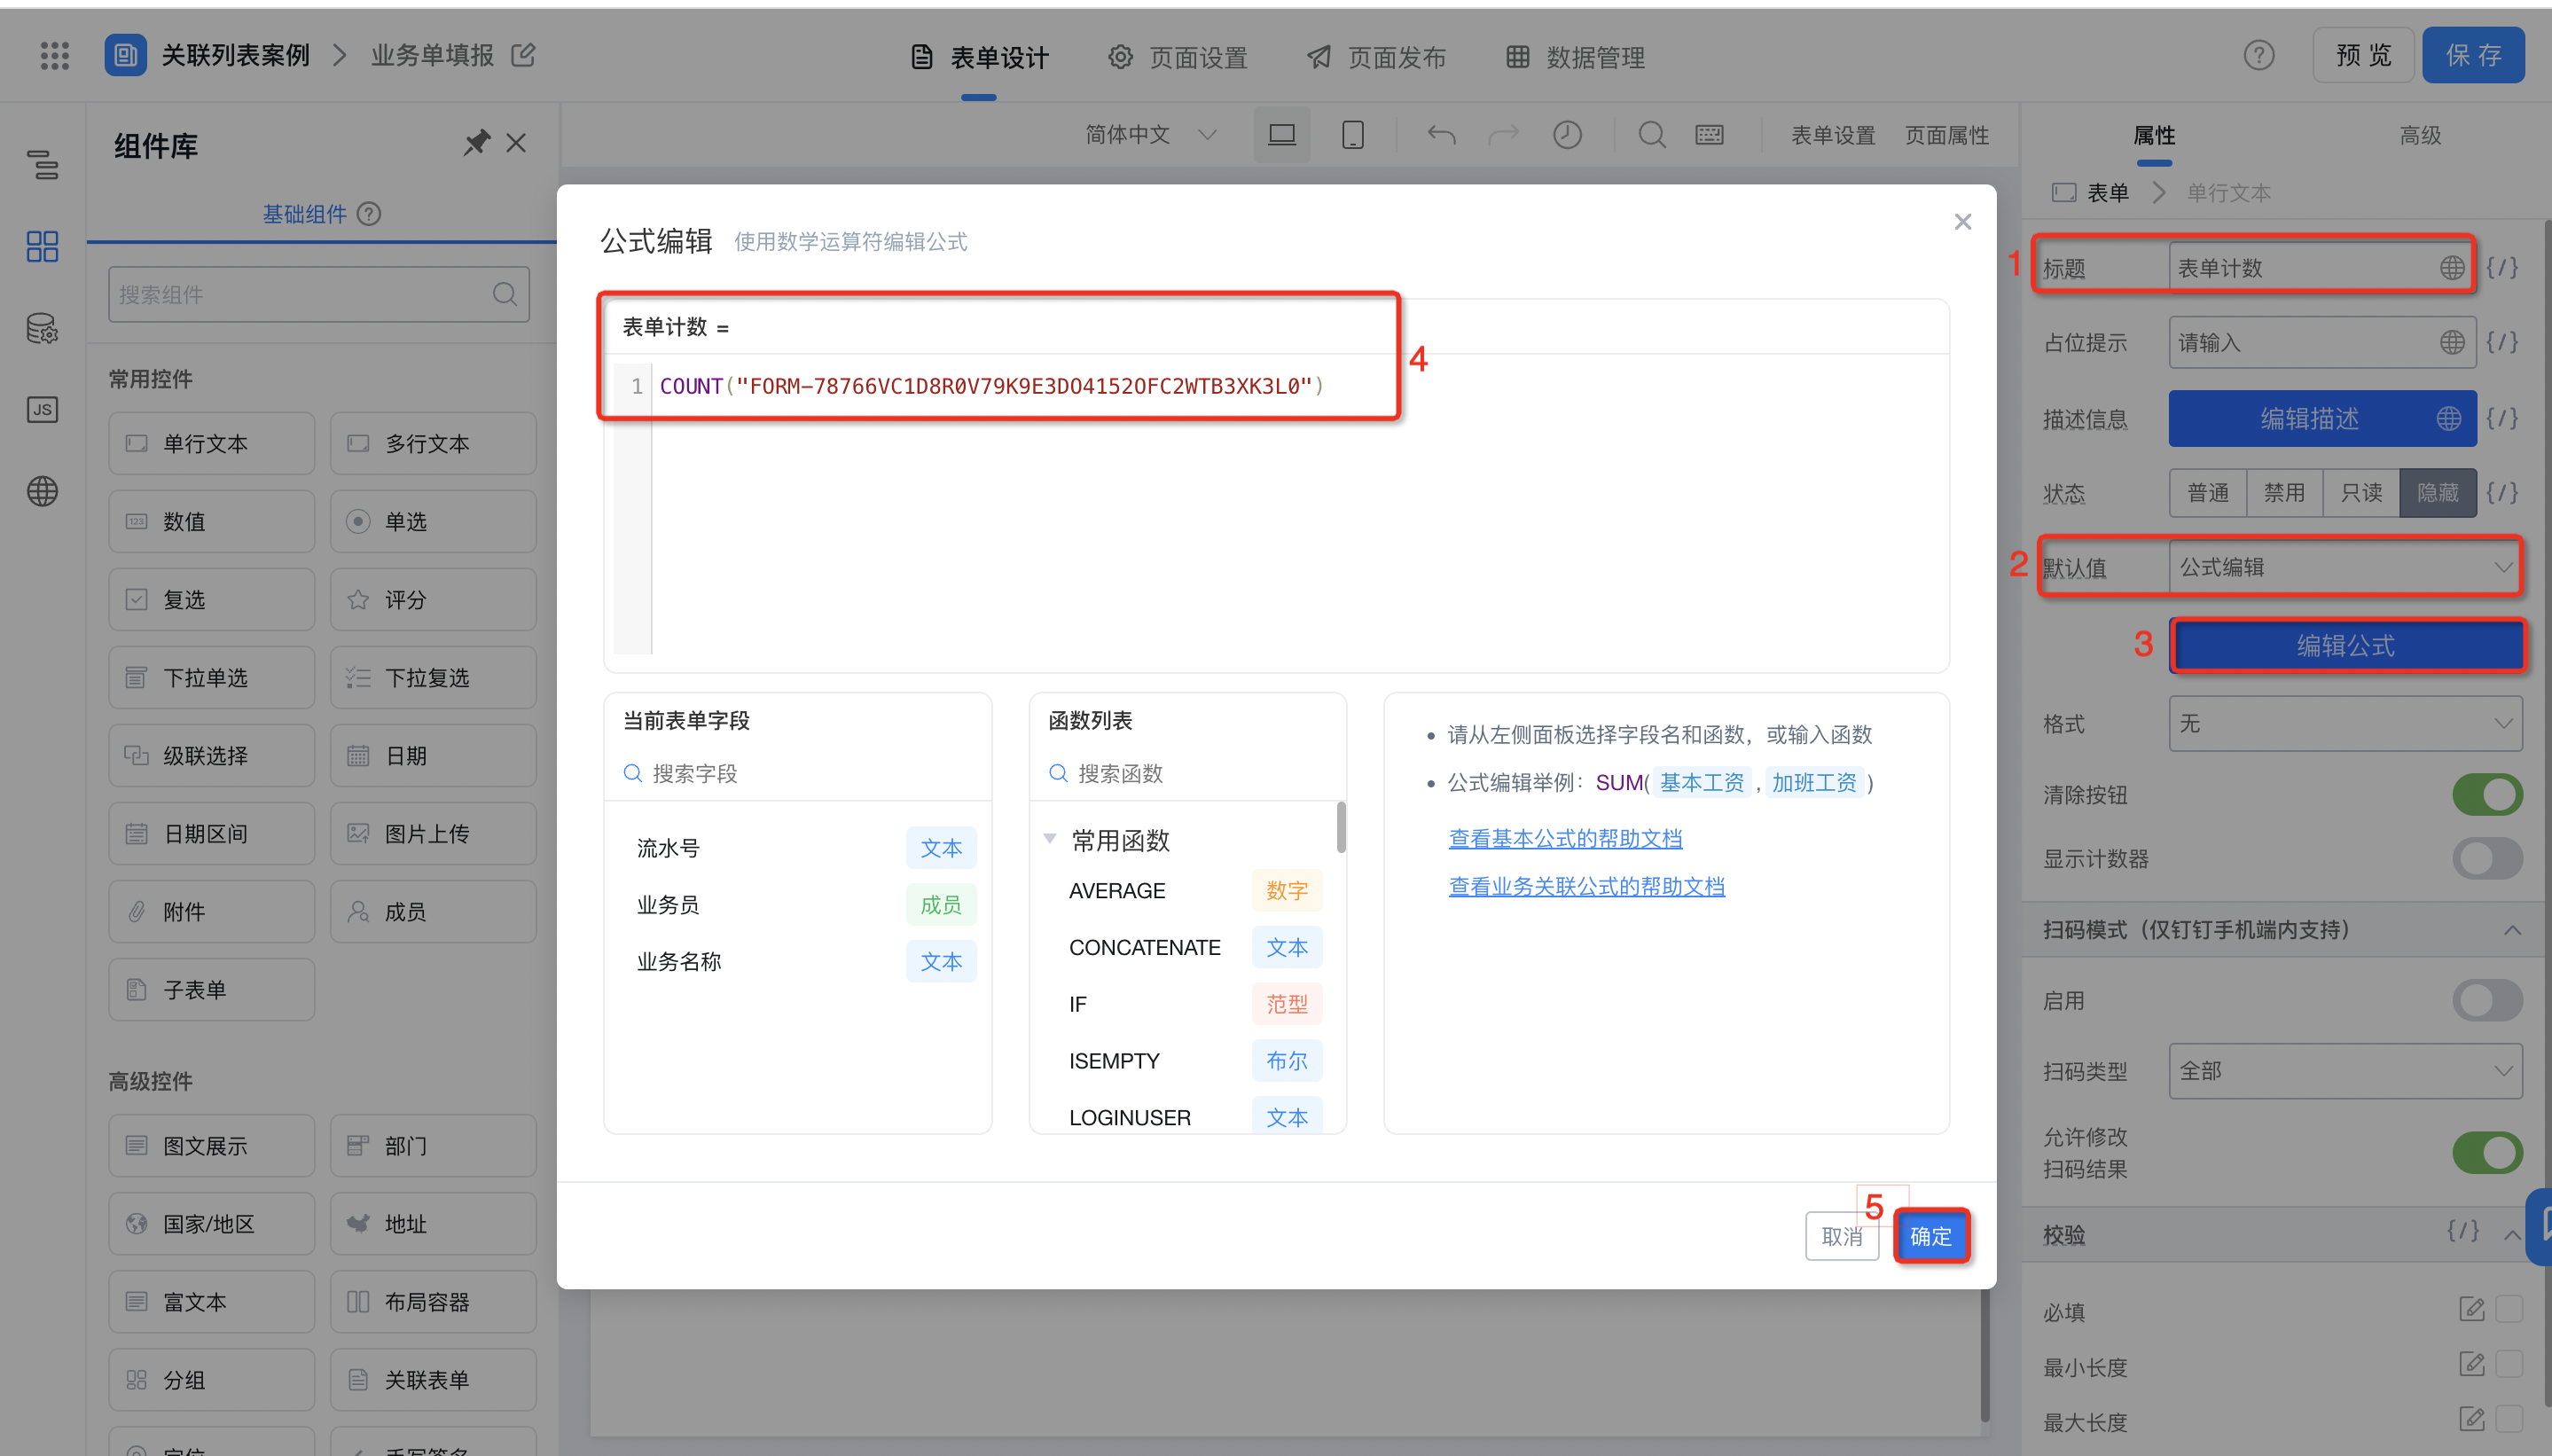Click variable binding icon next to 状态
2552x1456 pixels.
2502,492
